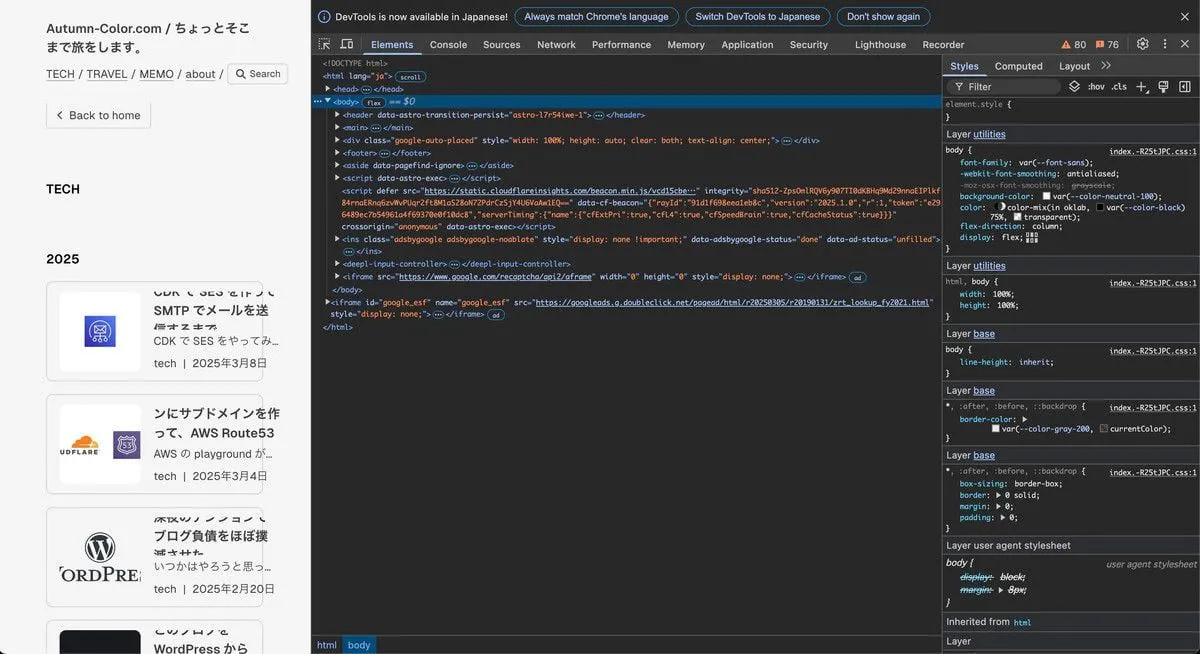
Task: Expand the head element node
Action: 328,89
